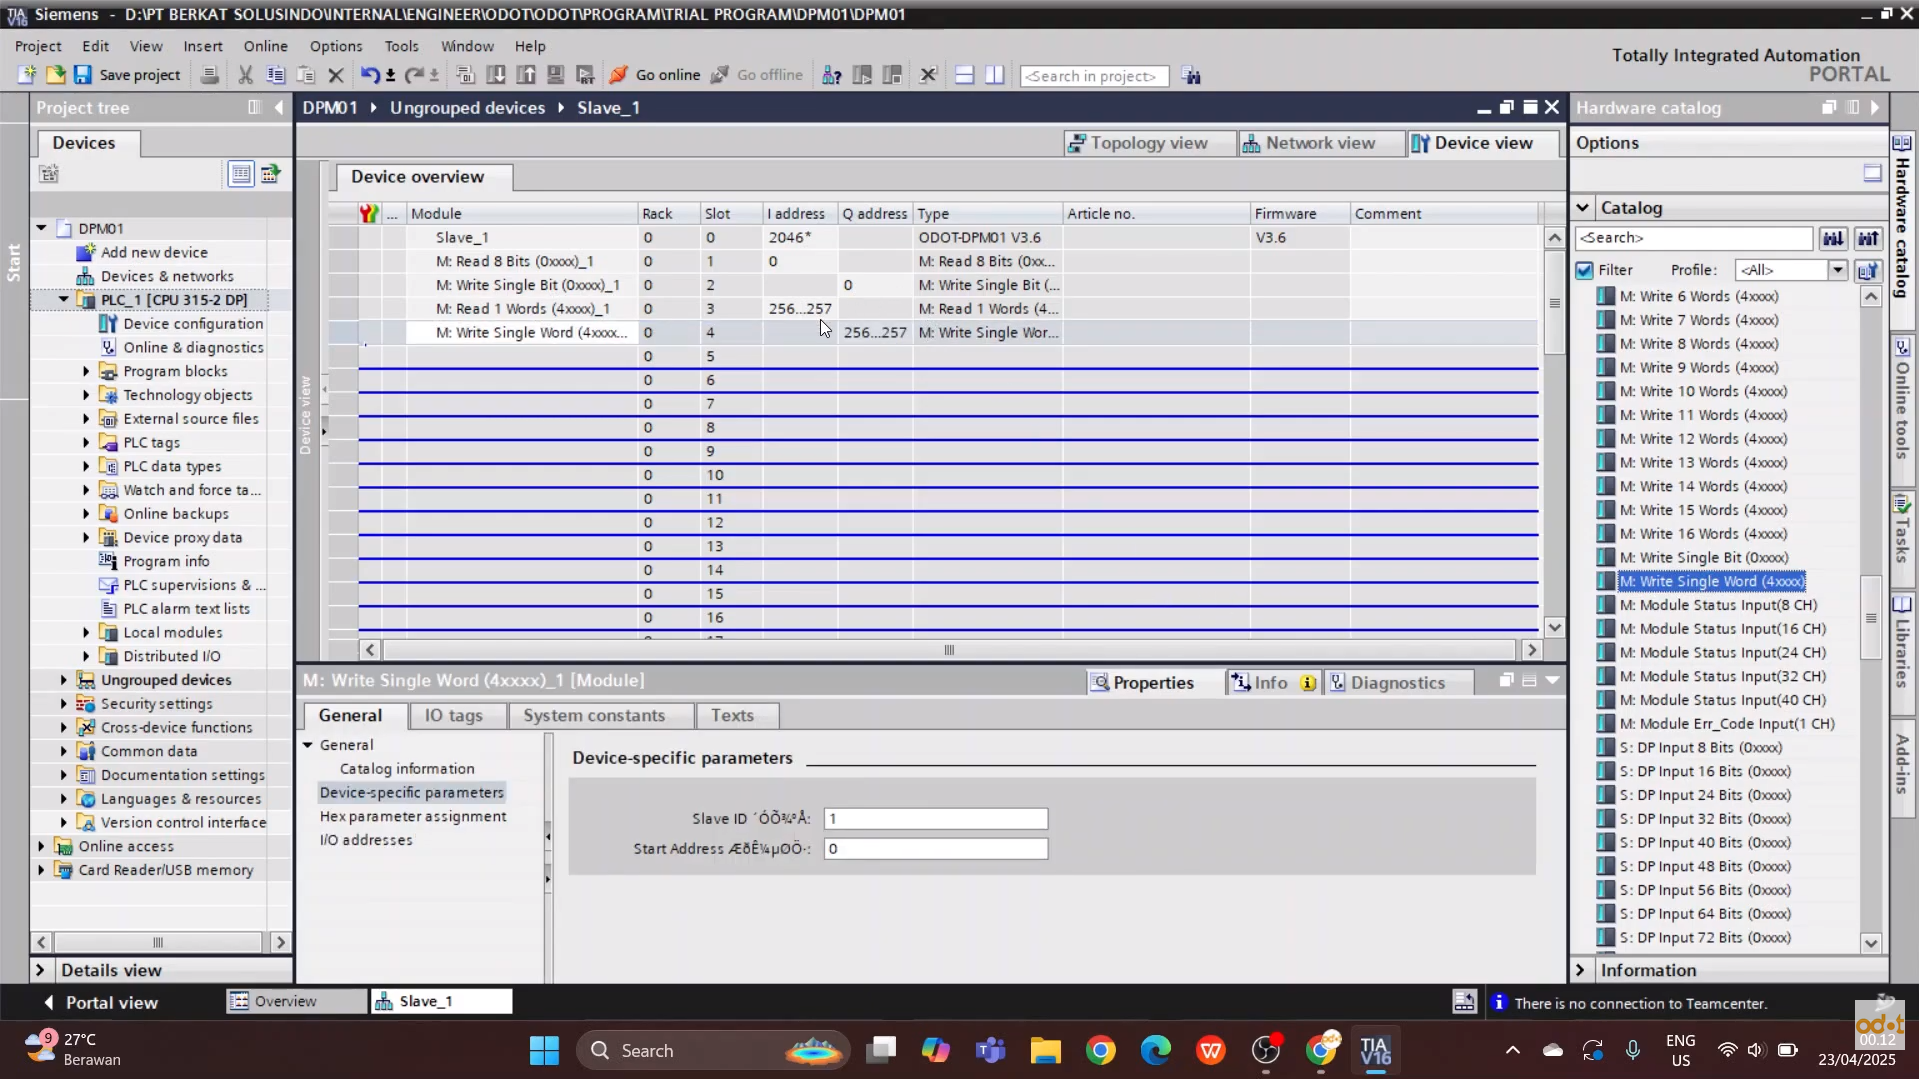This screenshot has width=1919, height=1079.
Task: Click the Copy toolbar icon
Action: click(275, 75)
